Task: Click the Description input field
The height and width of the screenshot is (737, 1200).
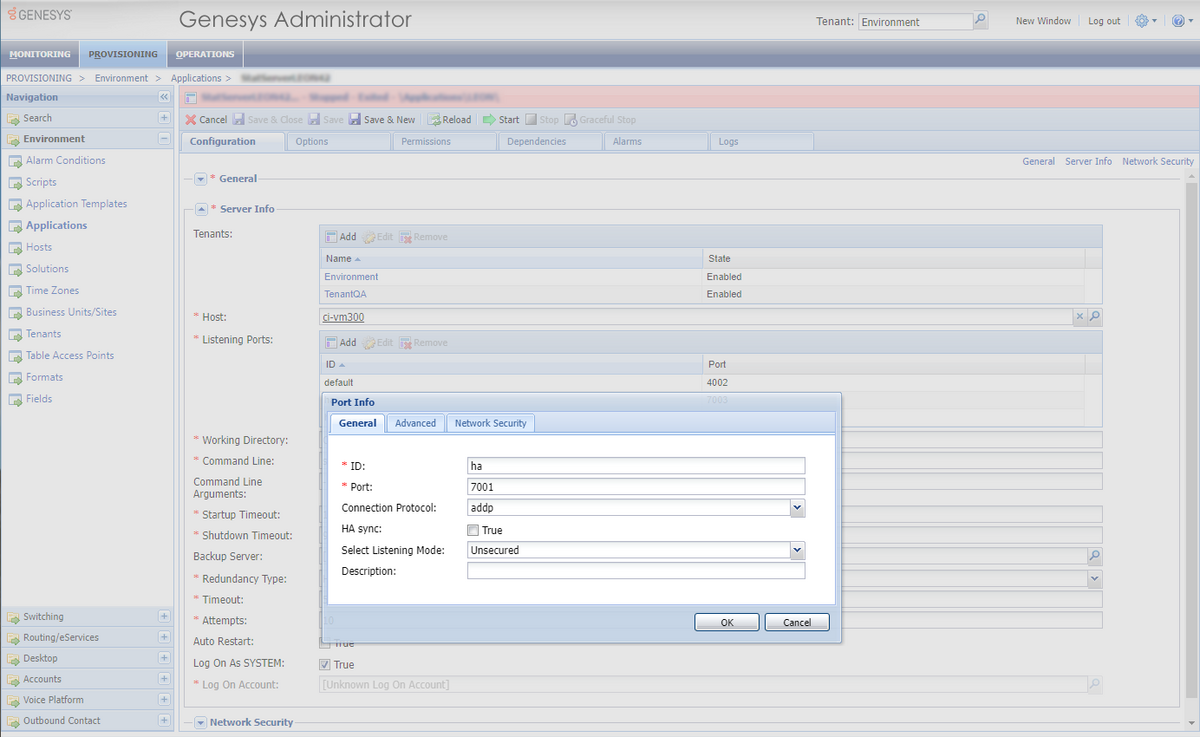Action: [x=636, y=571]
